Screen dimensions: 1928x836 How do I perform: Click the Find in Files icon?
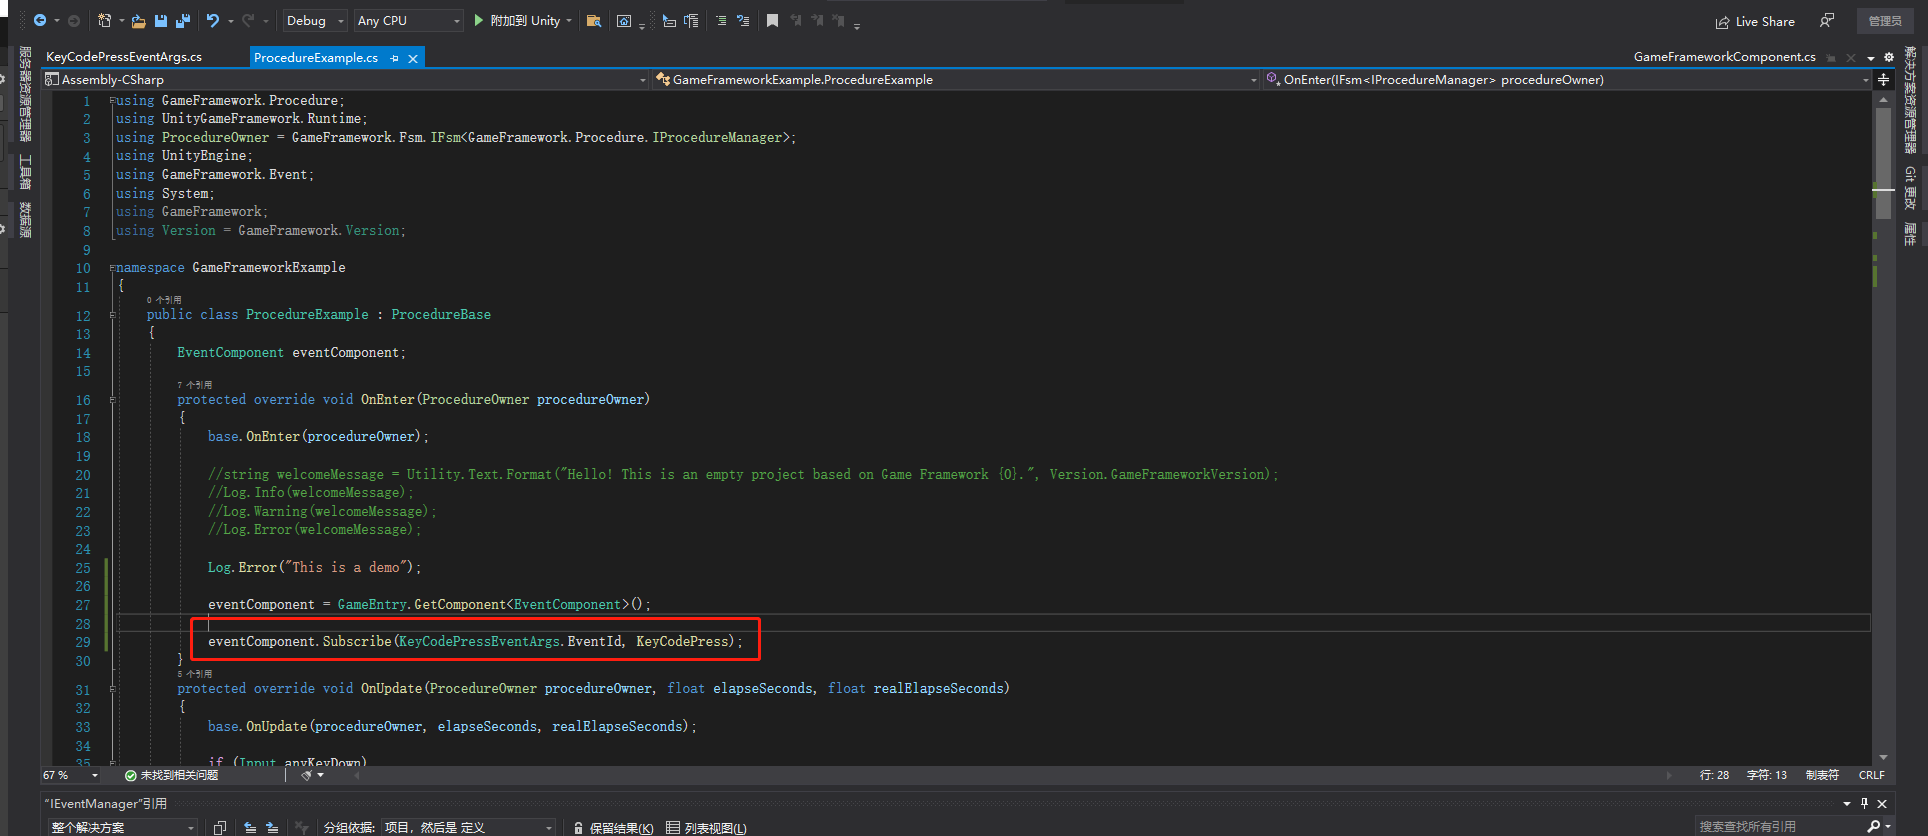click(594, 20)
